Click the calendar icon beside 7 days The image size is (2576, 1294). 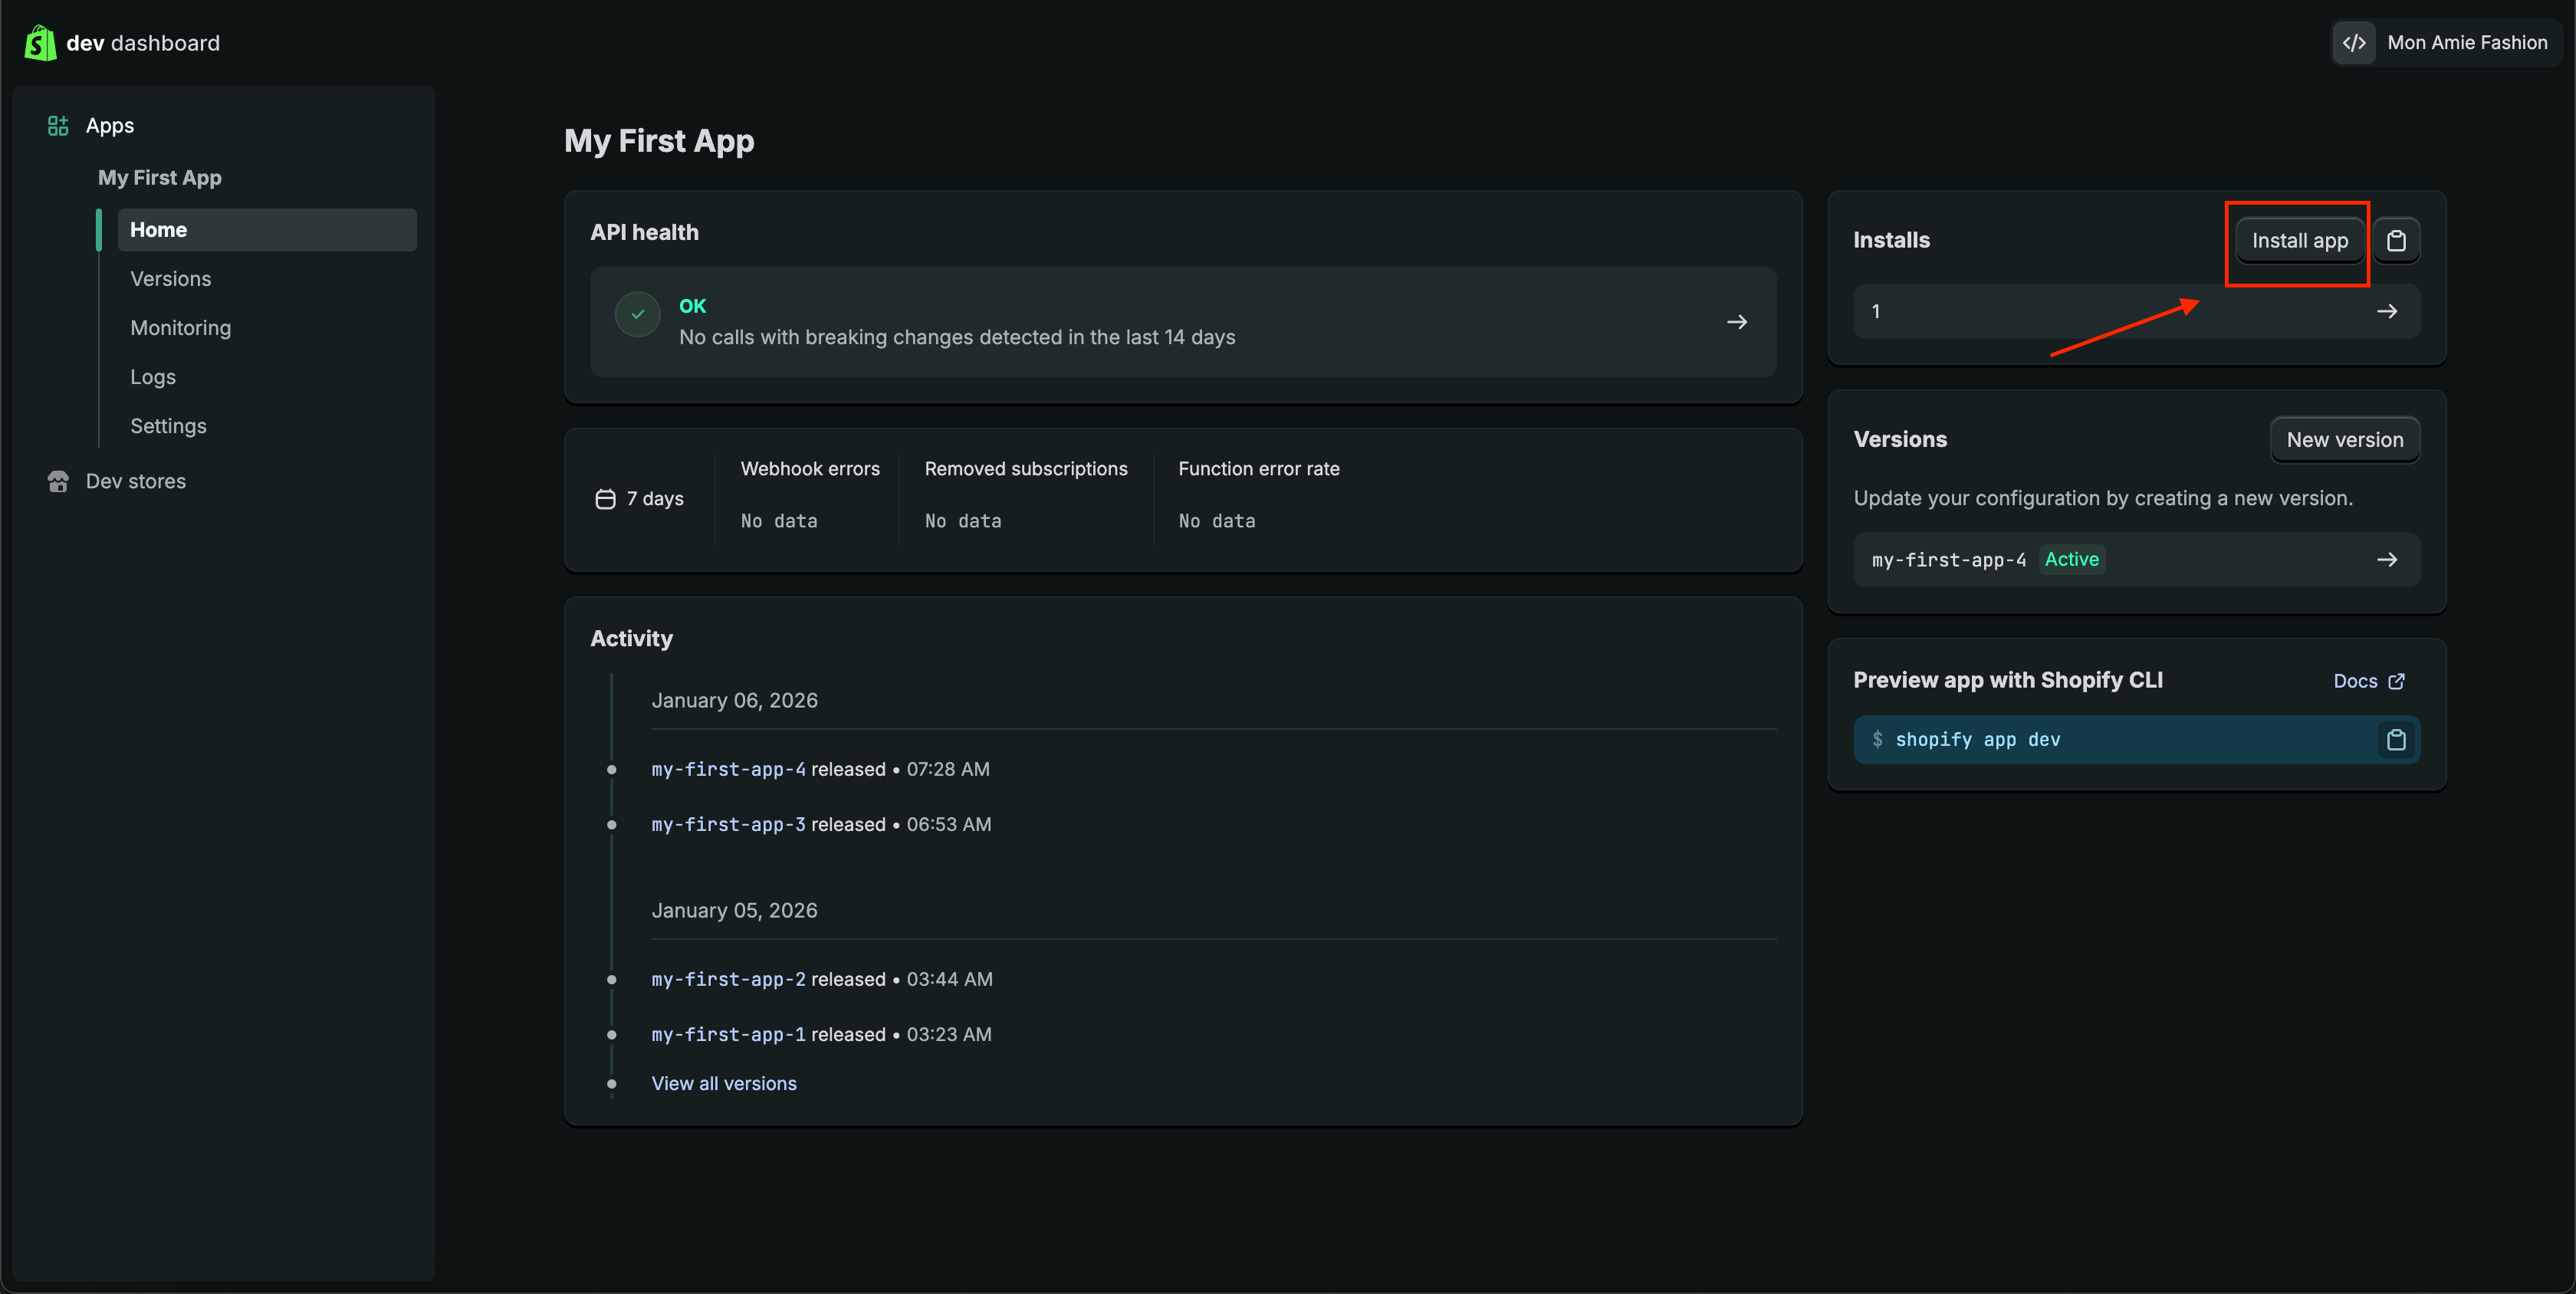[x=605, y=499]
